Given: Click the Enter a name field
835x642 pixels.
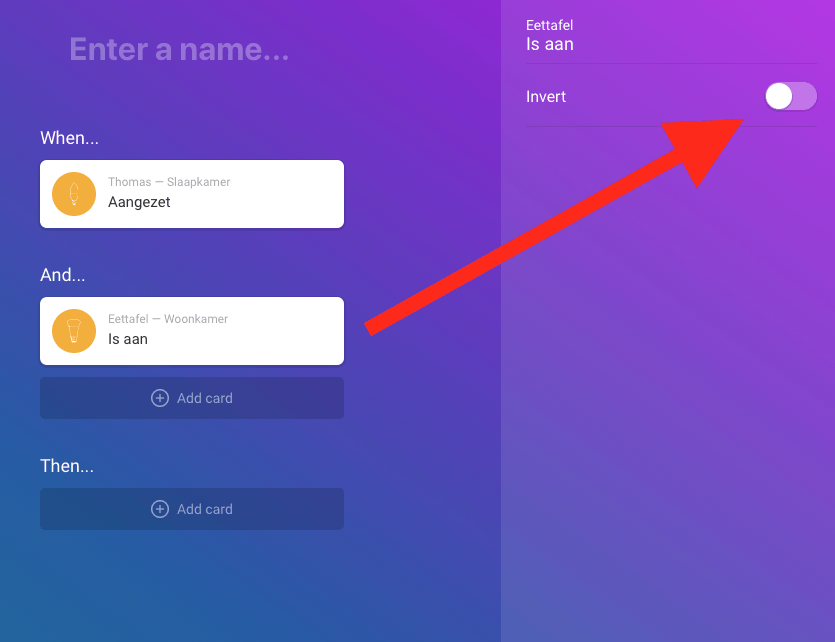Looking at the screenshot, I should point(179,49).
